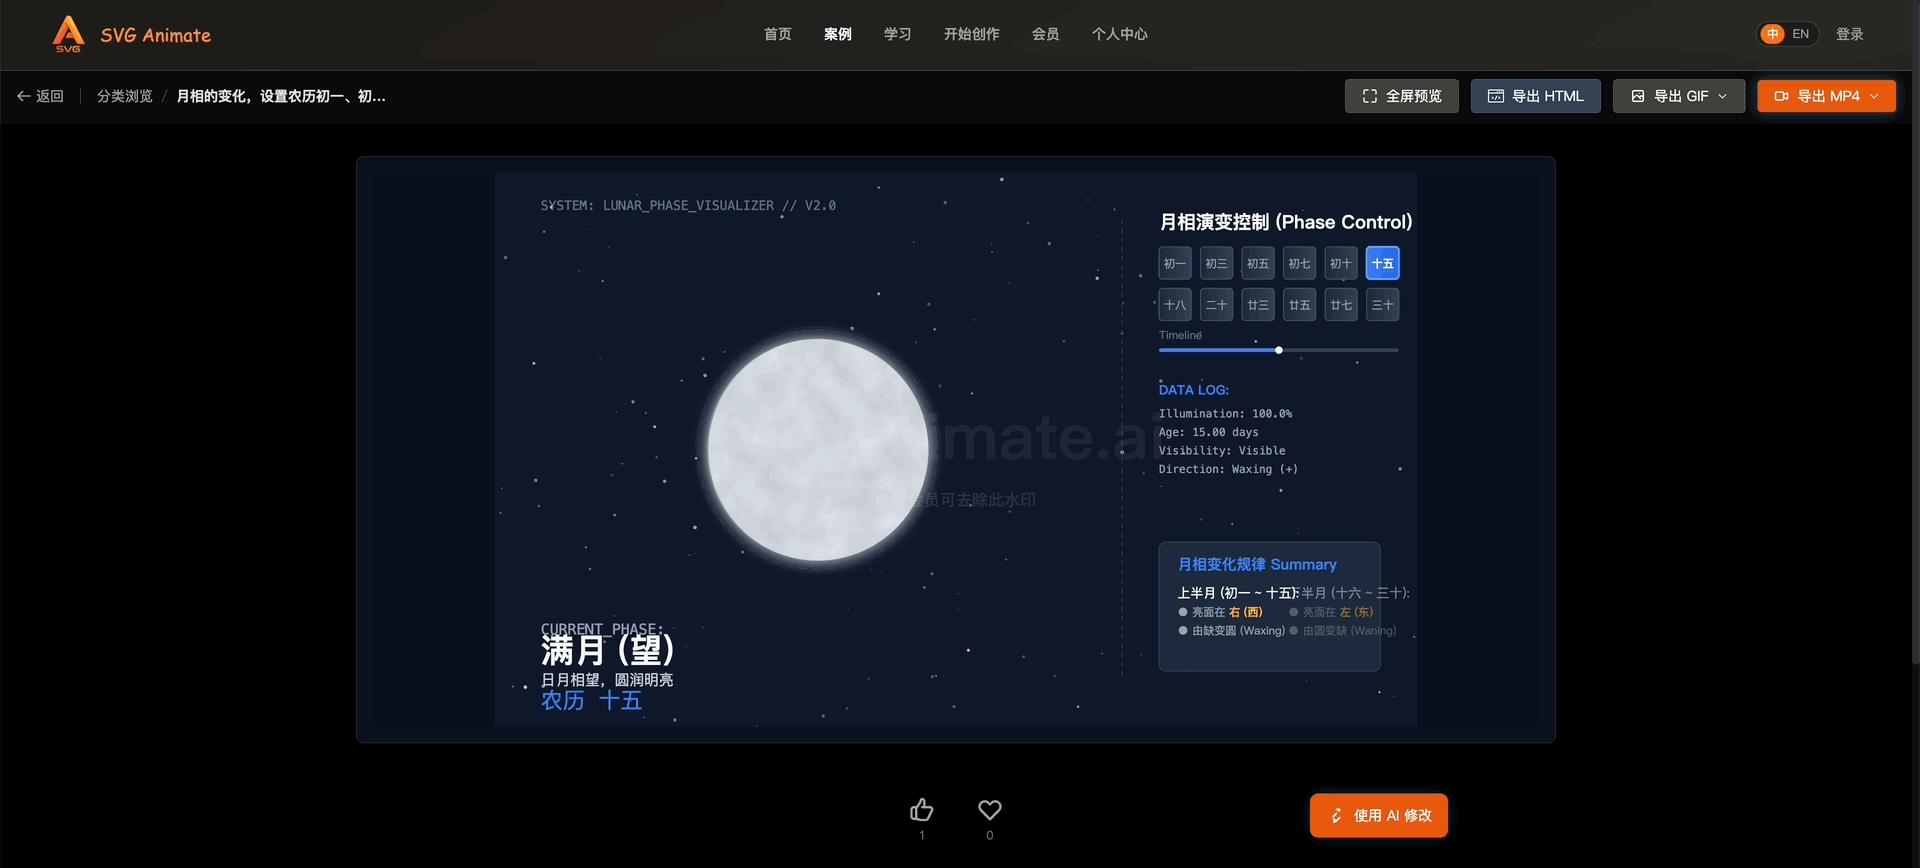
Task: Click the SVG Animate logo
Action: (132, 35)
